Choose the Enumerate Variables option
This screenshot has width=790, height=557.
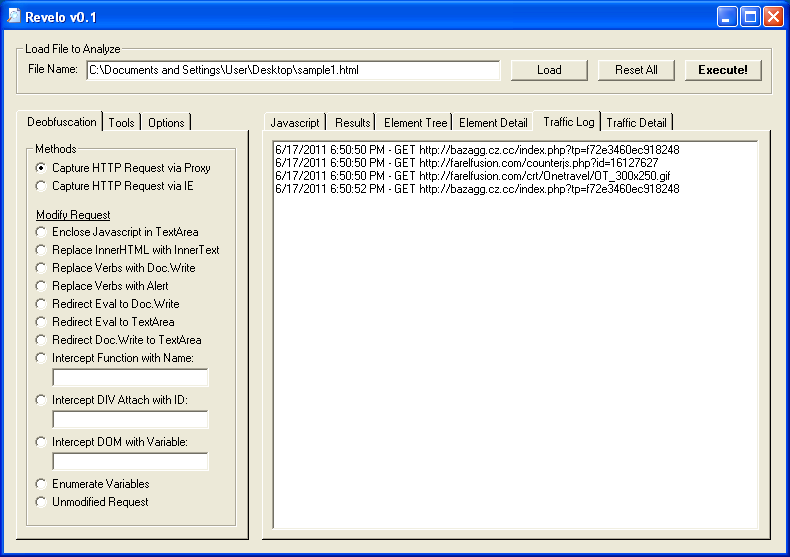click(41, 484)
